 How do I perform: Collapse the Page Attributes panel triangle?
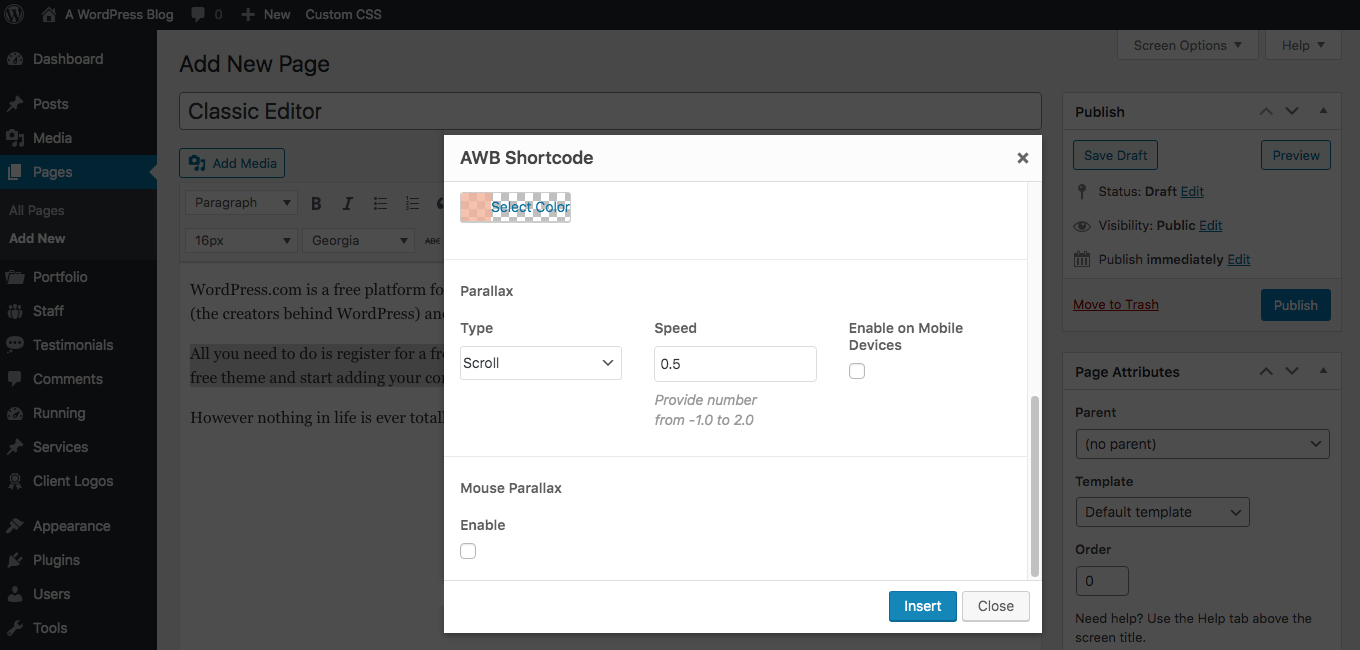(x=1323, y=372)
